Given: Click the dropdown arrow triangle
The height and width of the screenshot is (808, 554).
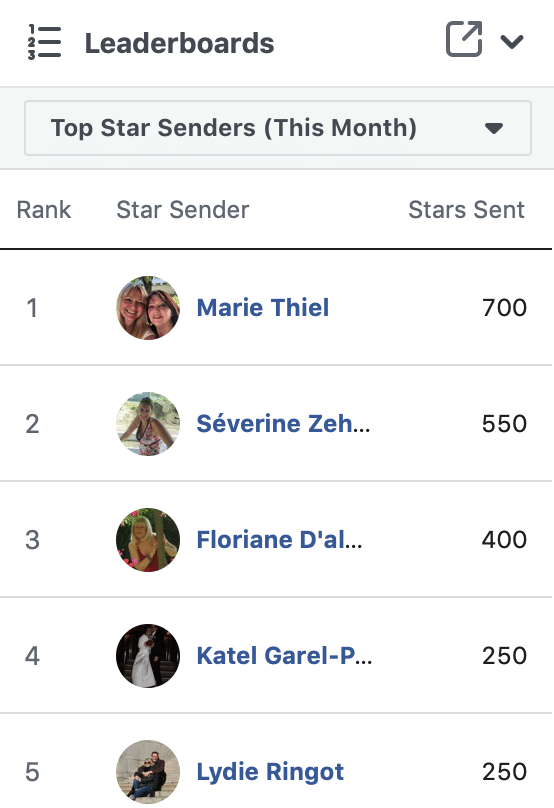Looking at the screenshot, I should [x=494, y=128].
